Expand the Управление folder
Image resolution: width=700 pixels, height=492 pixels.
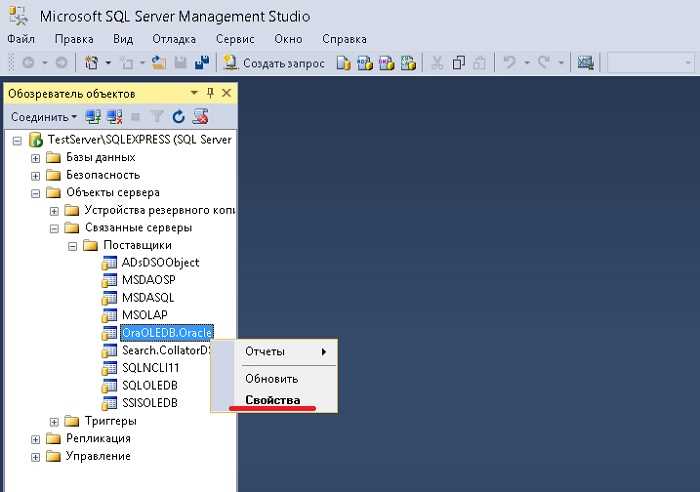(35, 457)
